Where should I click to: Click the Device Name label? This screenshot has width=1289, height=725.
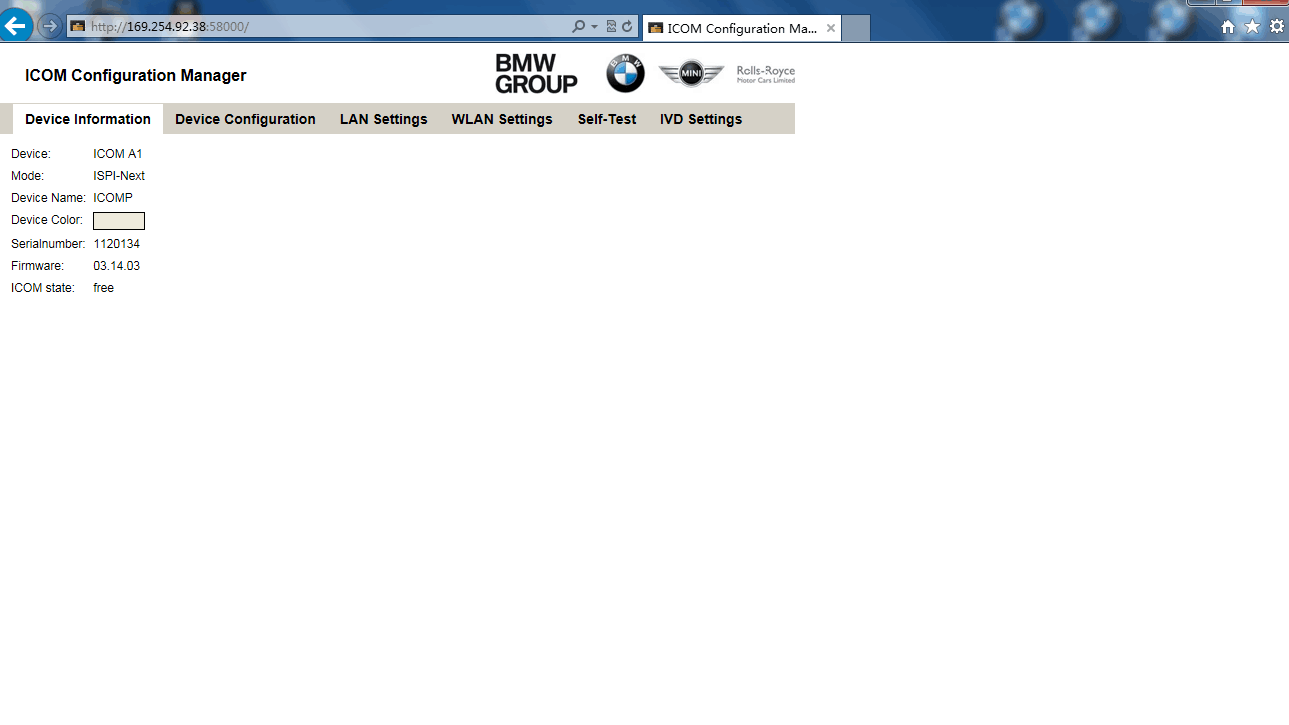point(48,198)
